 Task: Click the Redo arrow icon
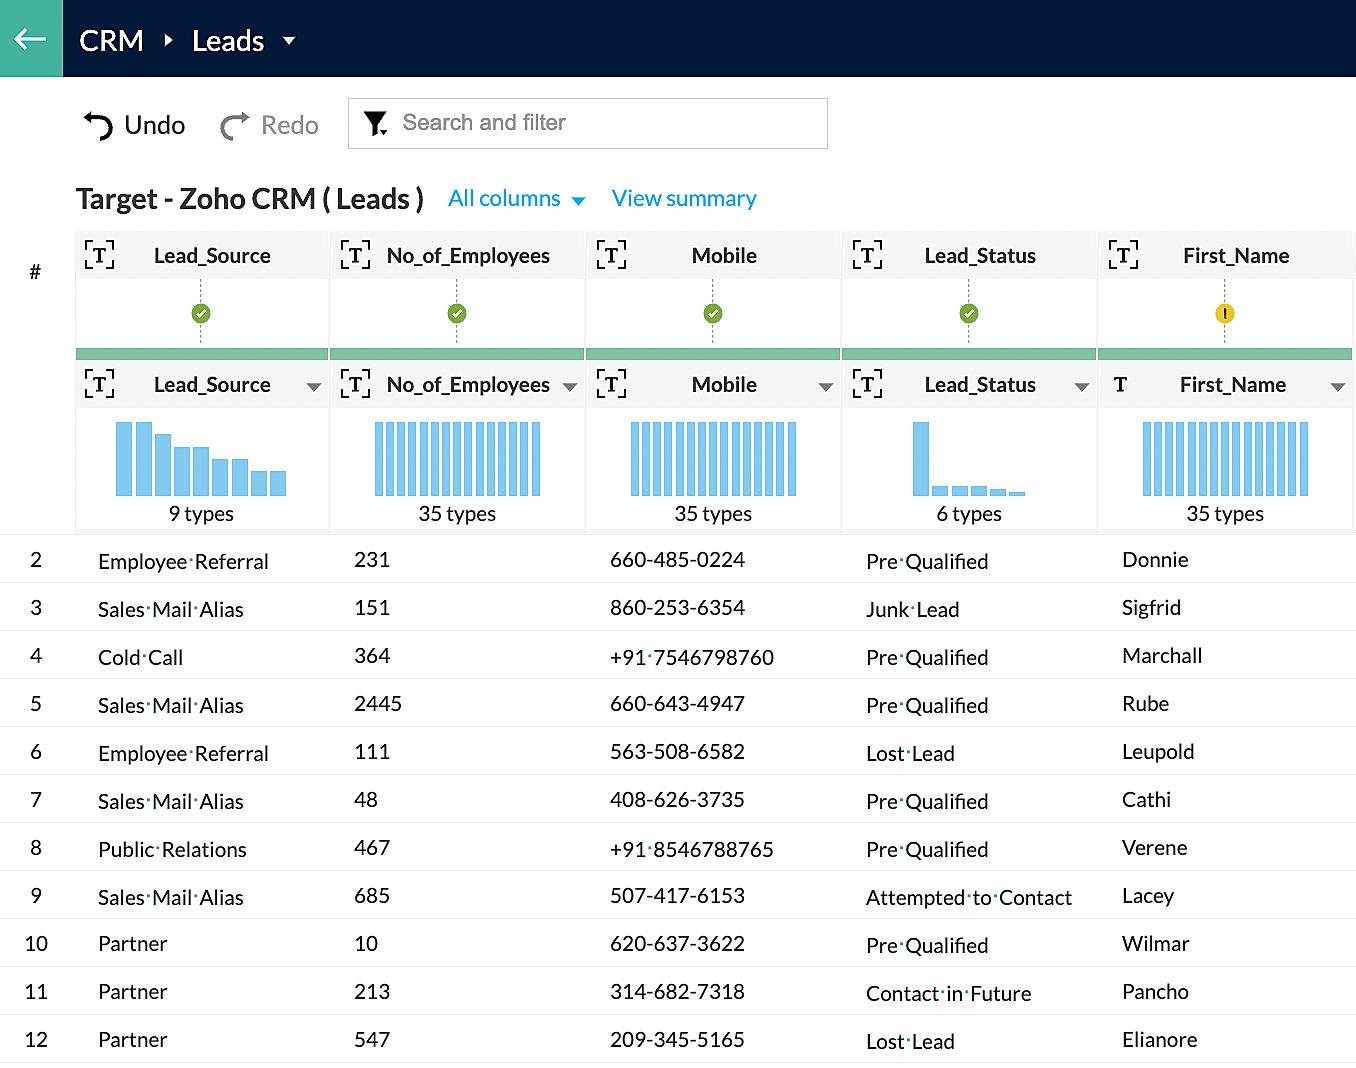click(x=234, y=125)
